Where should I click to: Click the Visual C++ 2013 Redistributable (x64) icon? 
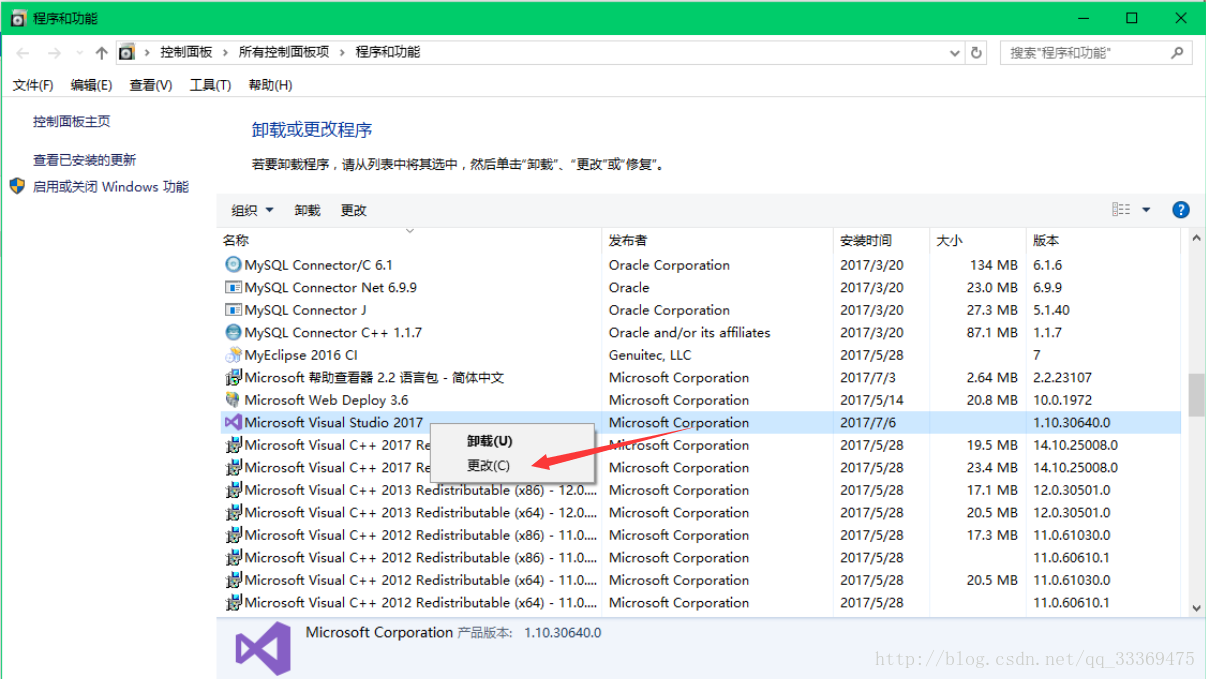click(x=233, y=512)
